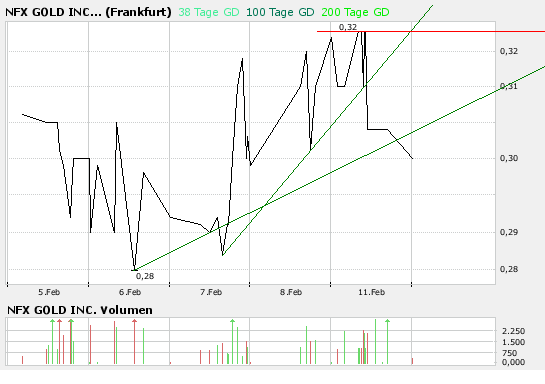The image size is (545, 384).
Task: Click the 0,31 price axis label
Action: [509, 86]
